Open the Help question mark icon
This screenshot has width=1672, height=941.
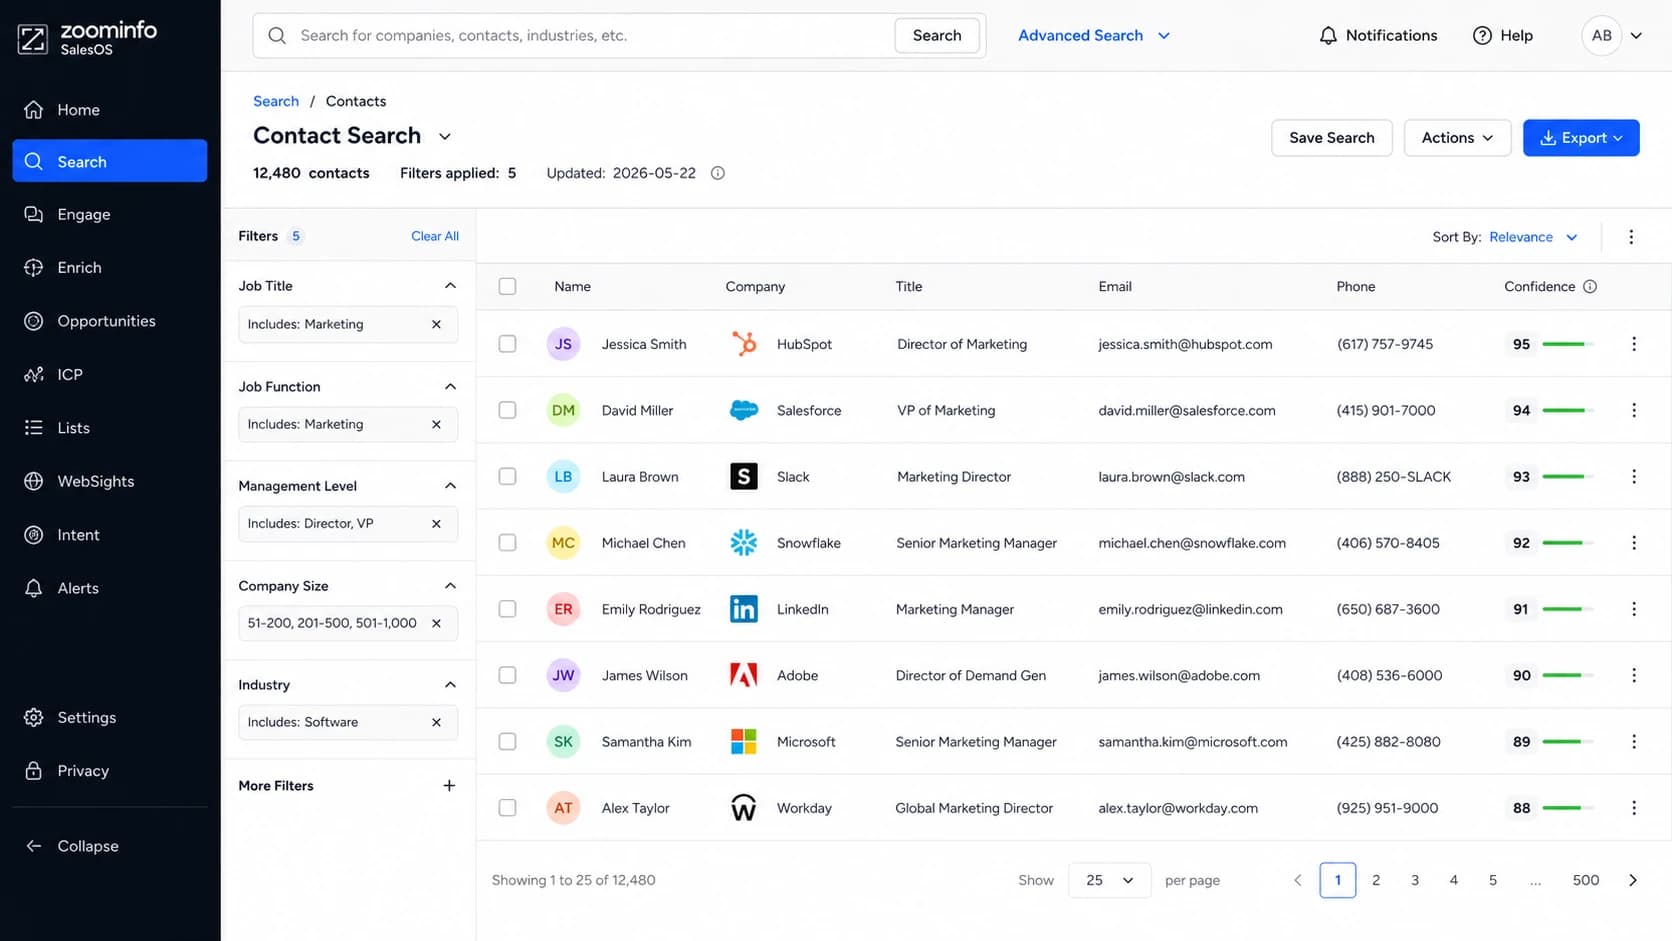(x=1482, y=35)
